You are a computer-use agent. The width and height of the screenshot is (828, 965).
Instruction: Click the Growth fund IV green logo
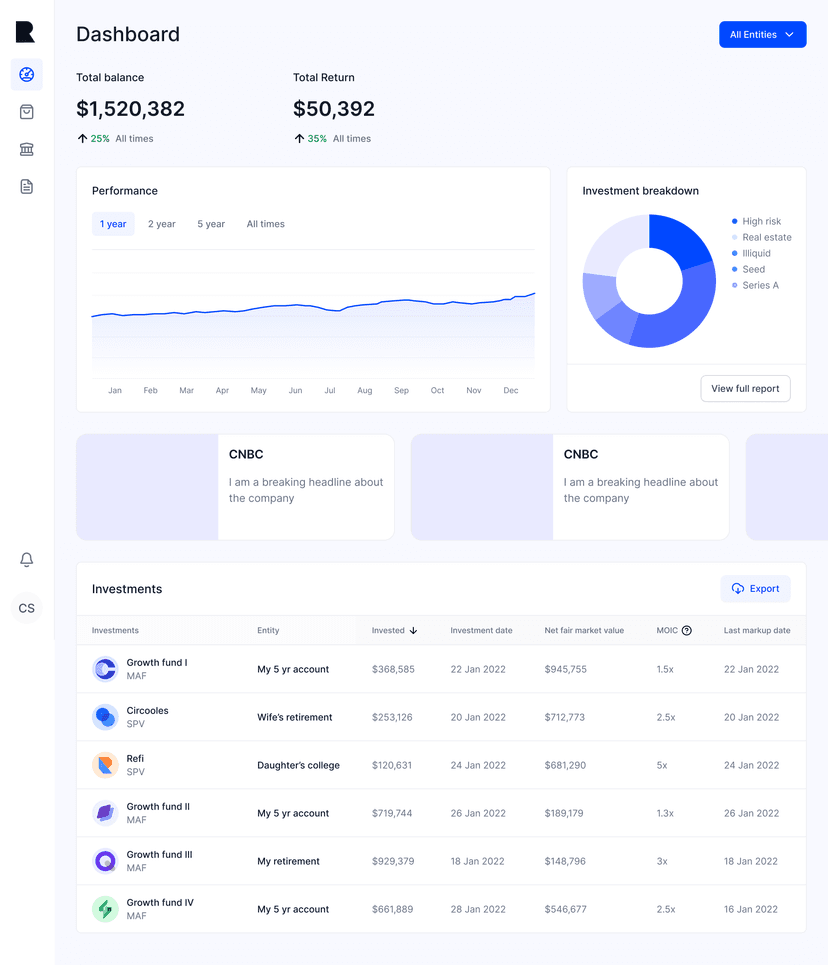click(x=105, y=909)
